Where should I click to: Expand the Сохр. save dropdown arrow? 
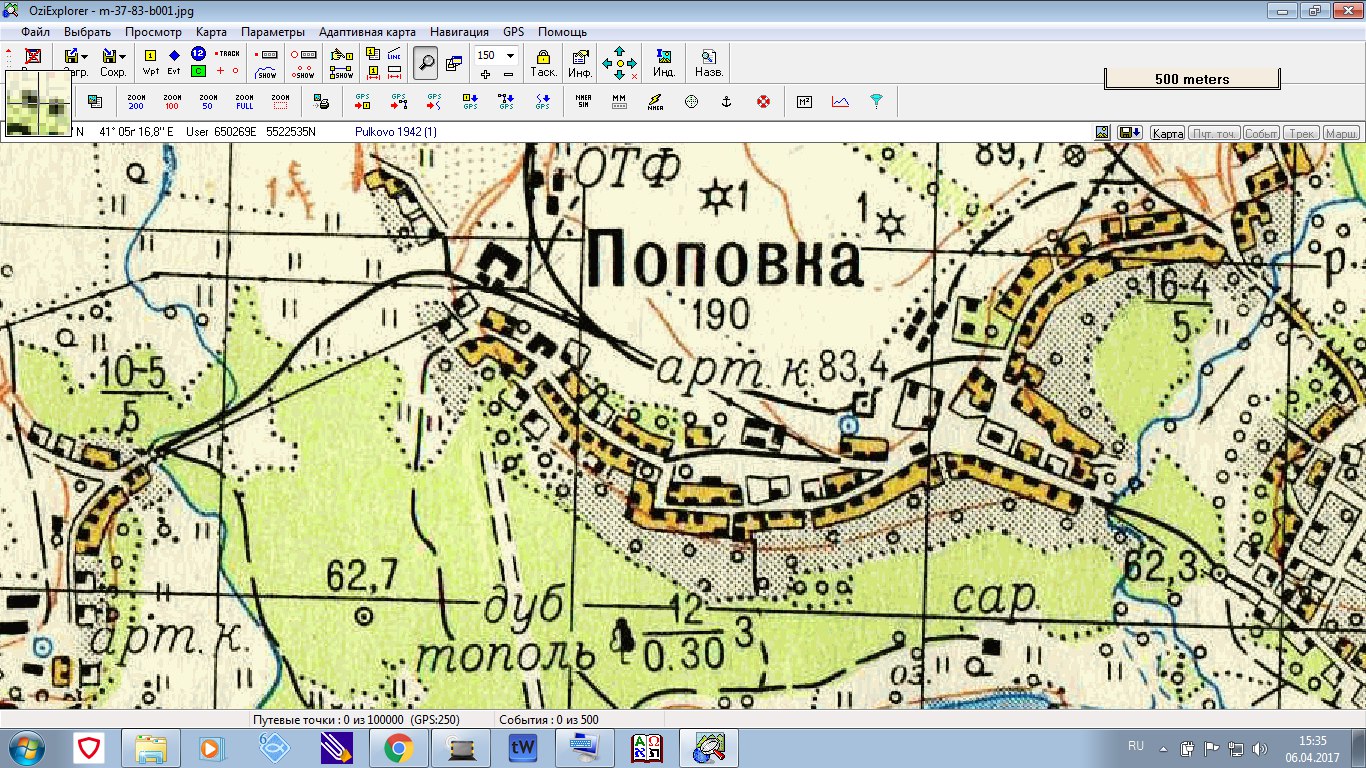point(122,56)
